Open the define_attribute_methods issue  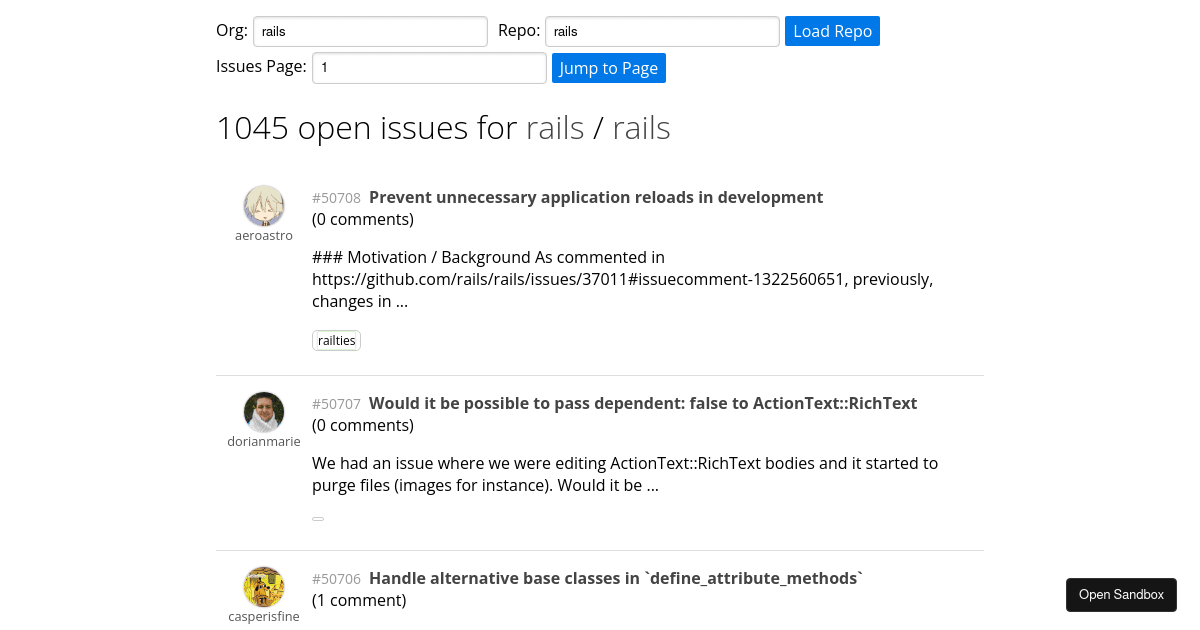(x=614, y=578)
